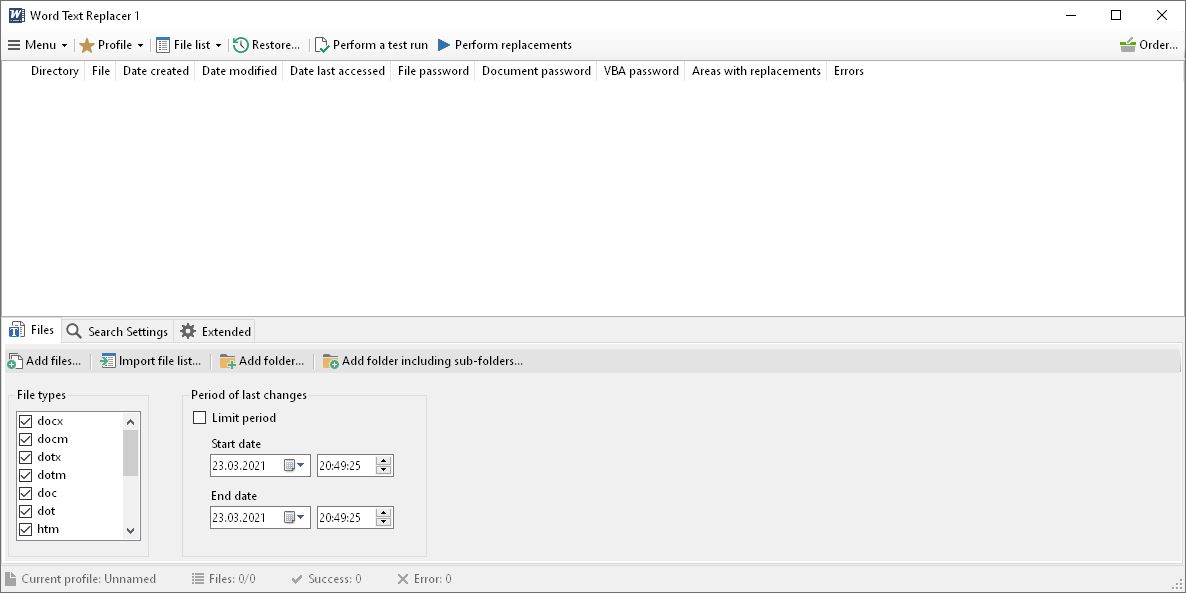Screen dimensions: 1186x593
Task: Click the star Profile icon
Action: (x=87, y=45)
